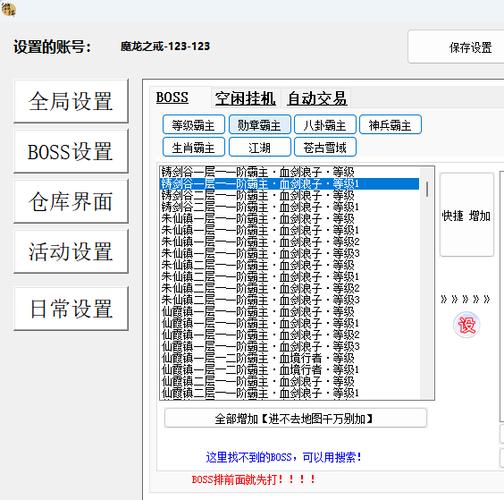The height and width of the screenshot is (500, 504).
Task: Click the red 设 circular icon
Action: pyautogui.click(x=466, y=324)
